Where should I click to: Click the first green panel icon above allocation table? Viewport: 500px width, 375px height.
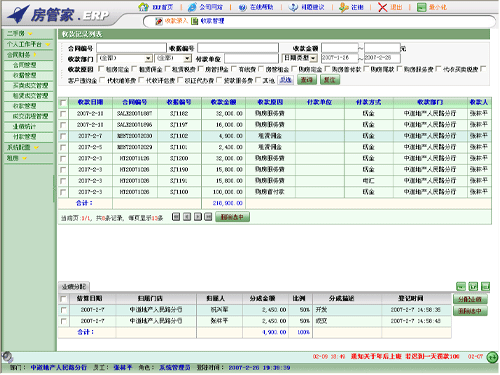coord(461,286)
